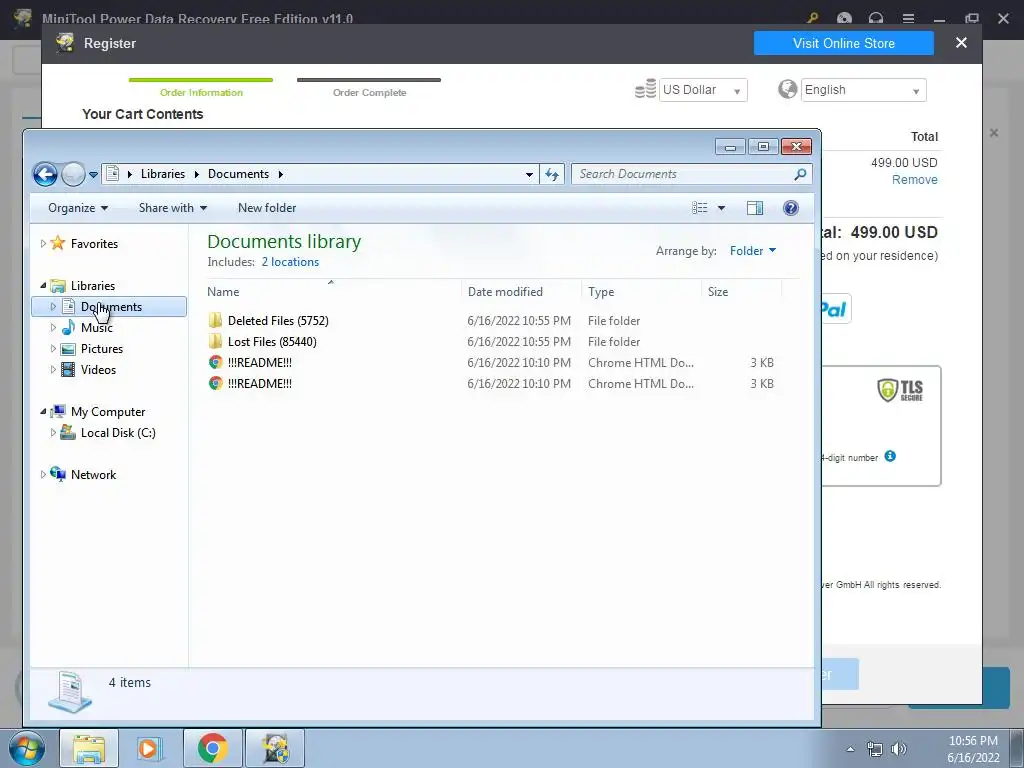Open Windows Explorer taskbar icon

(89, 748)
